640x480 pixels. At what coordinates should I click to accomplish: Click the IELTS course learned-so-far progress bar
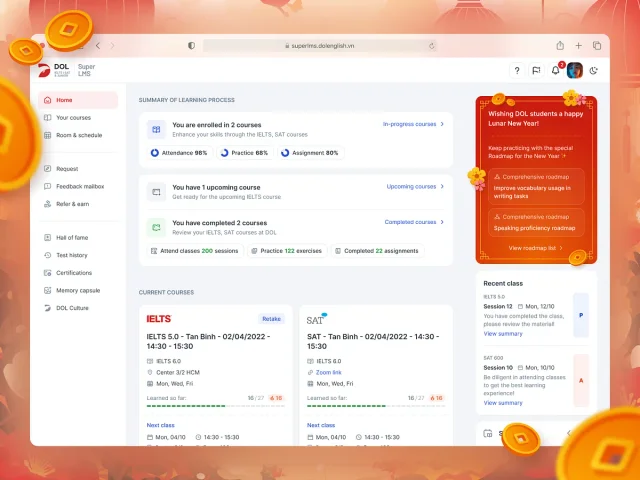[x=216, y=406]
